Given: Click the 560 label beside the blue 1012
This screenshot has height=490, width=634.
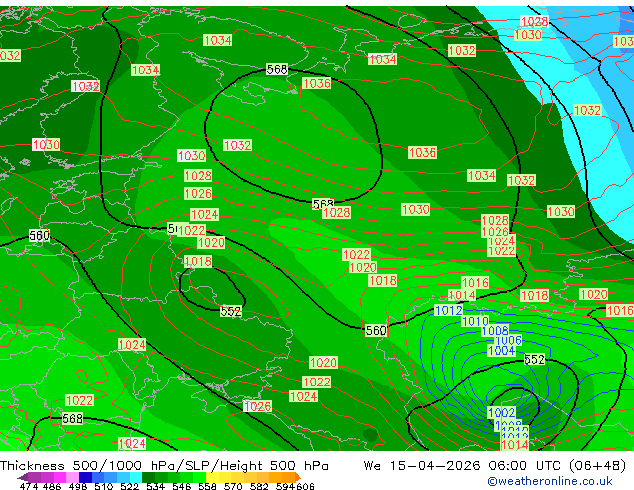Looking at the screenshot, I should click(x=376, y=331).
